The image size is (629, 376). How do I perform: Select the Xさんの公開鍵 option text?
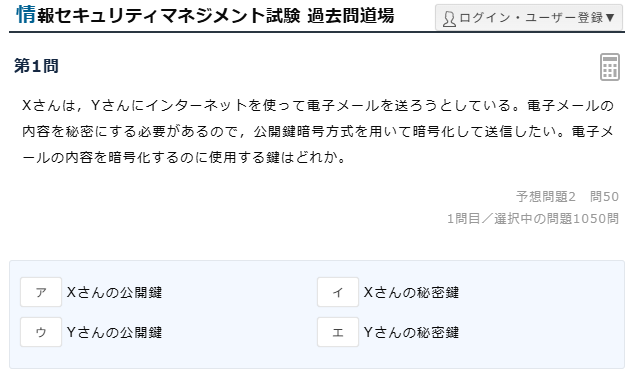114,292
